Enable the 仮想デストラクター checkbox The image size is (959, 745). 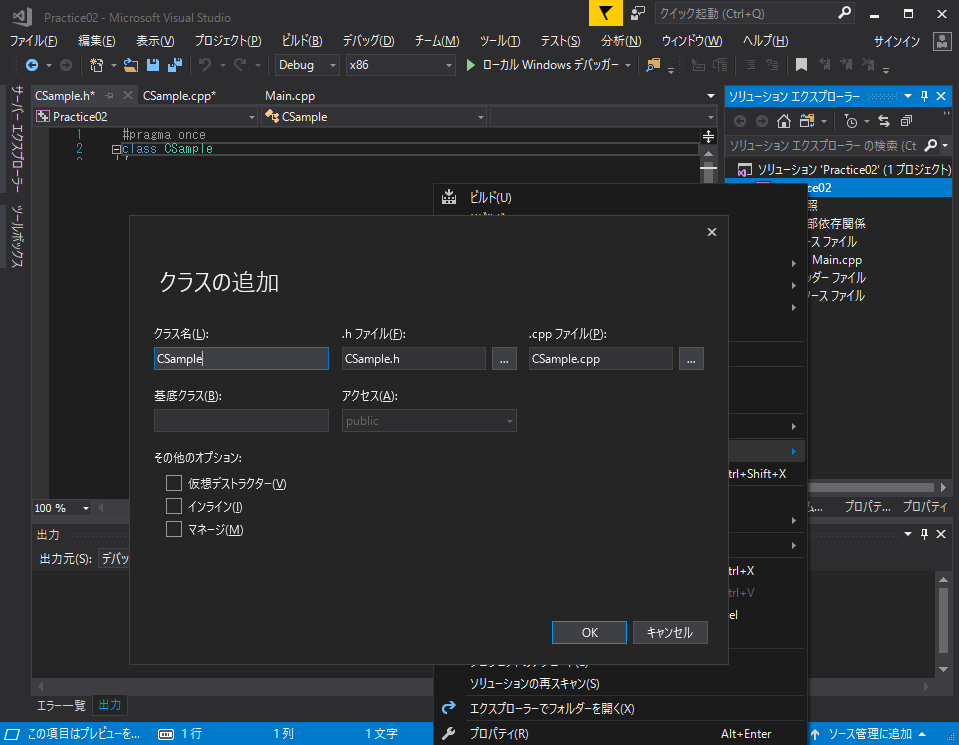coord(174,483)
